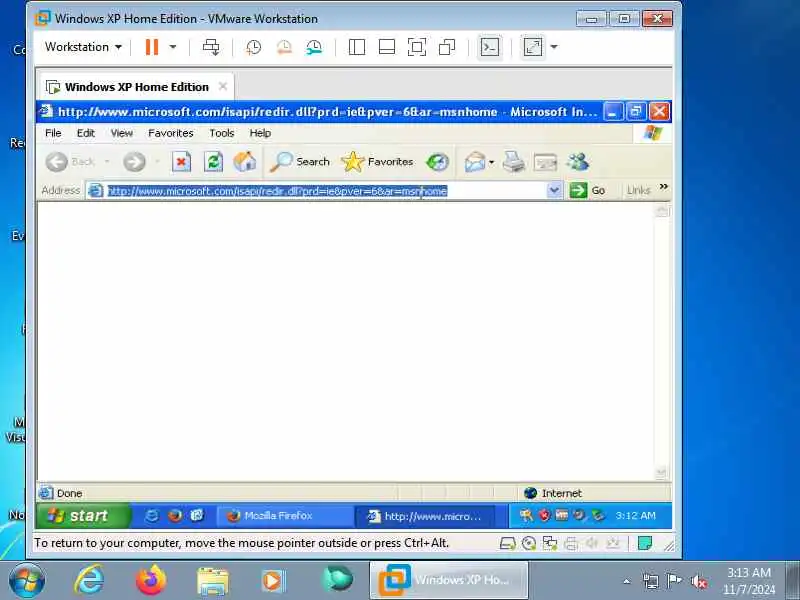Image resolution: width=800 pixels, height=600 pixels.
Task: Open the Help menu in Internet Explorer
Action: pos(260,133)
